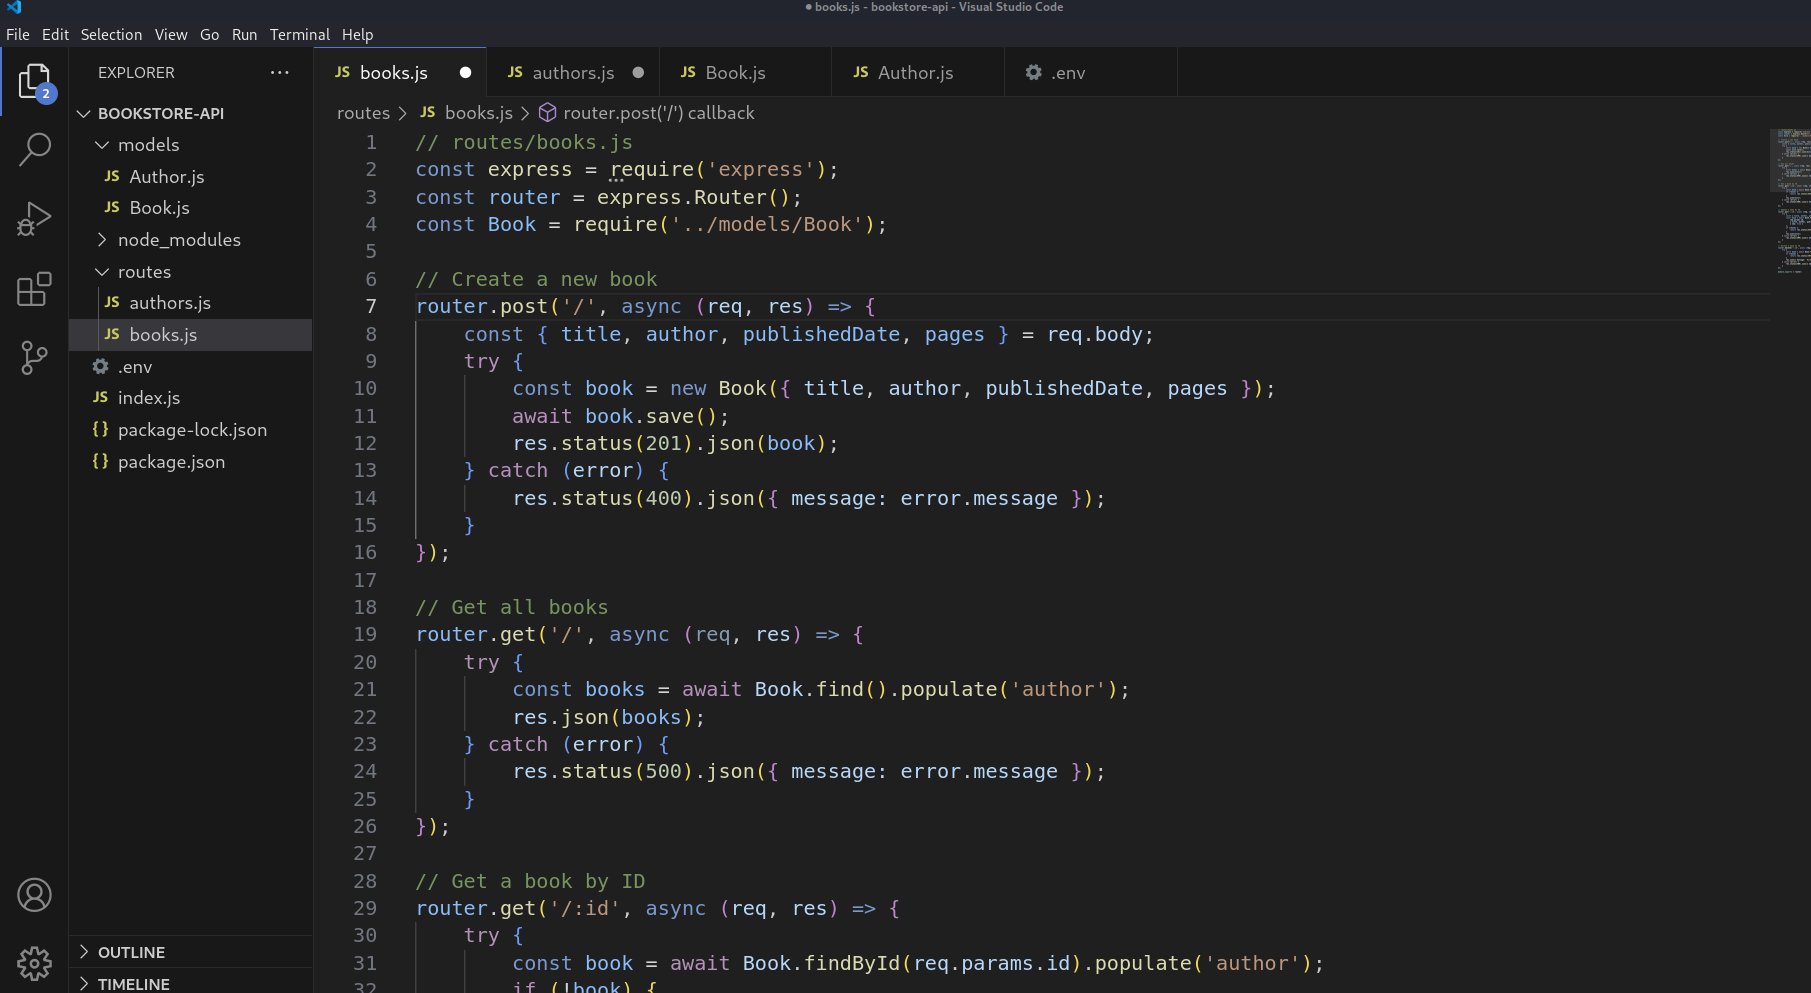Open the Run menu
This screenshot has height=993, width=1811.
pos(245,35)
